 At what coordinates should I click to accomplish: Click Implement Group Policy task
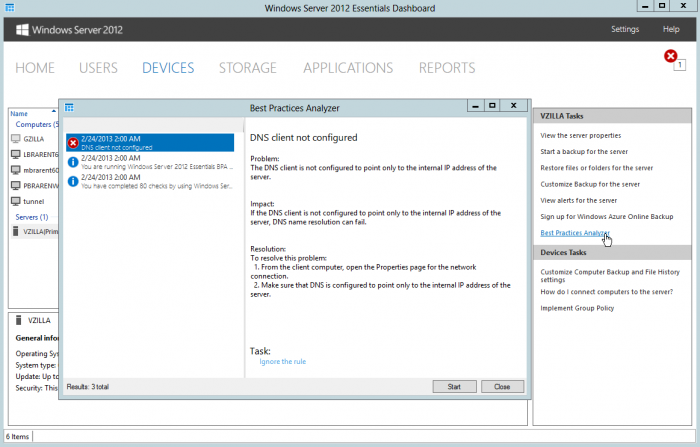[x=577, y=308]
